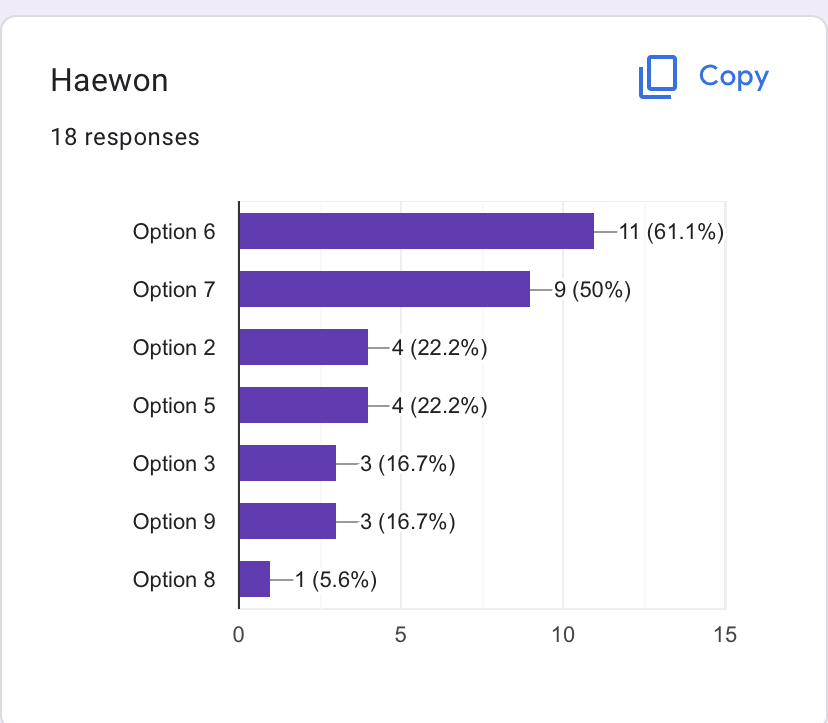Click the Option 5 bar
The image size is (828, 723).
304,405
